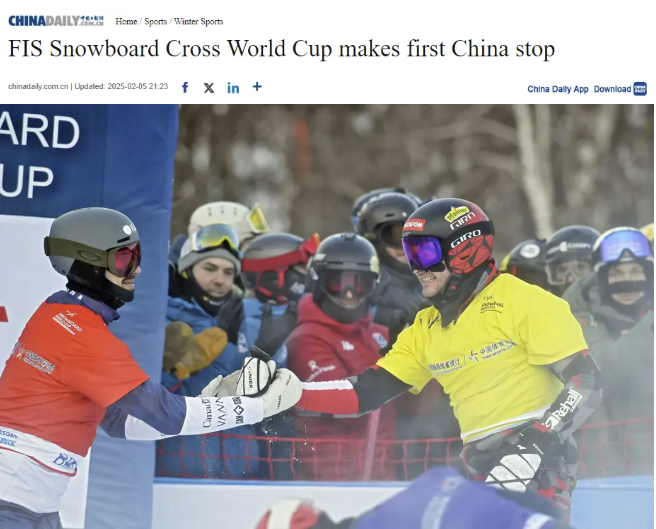
Task: Click the Chinese characters in the logo
Action: pos(92,18)
